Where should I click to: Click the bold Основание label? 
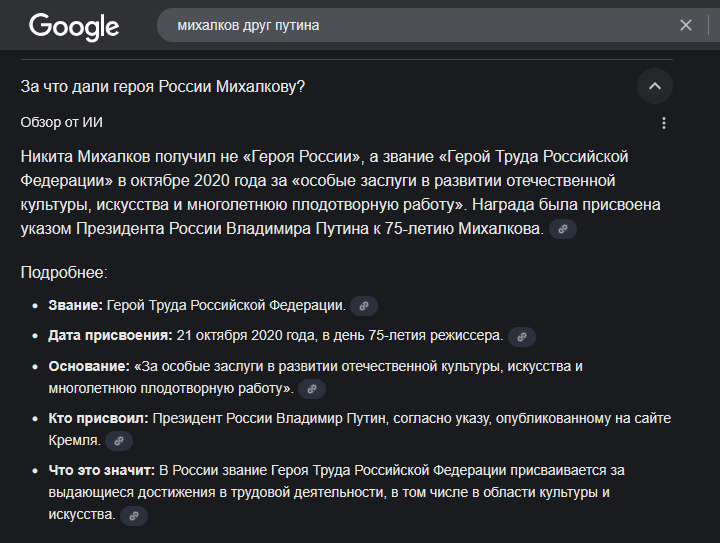89,366
